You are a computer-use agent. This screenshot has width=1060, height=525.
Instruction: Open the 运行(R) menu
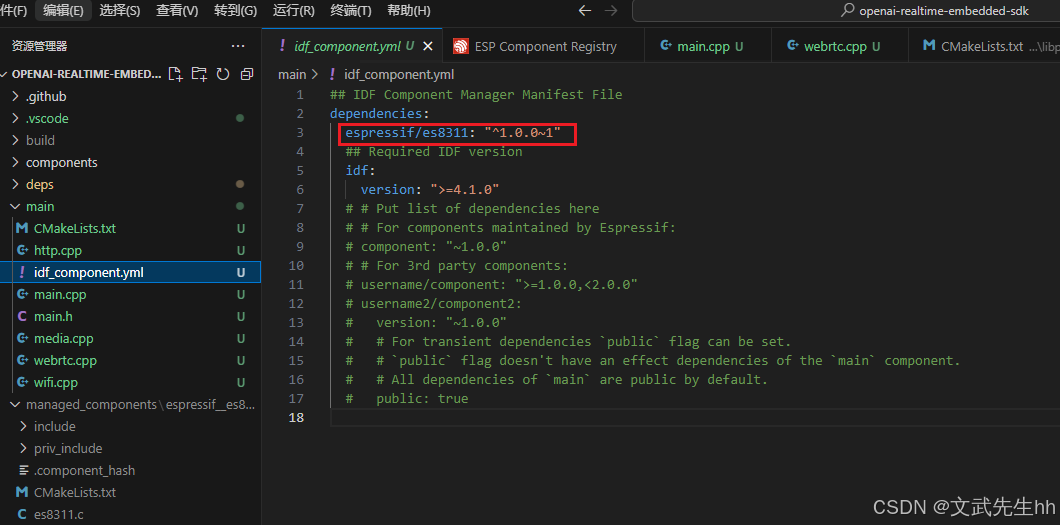click(294, 11)
